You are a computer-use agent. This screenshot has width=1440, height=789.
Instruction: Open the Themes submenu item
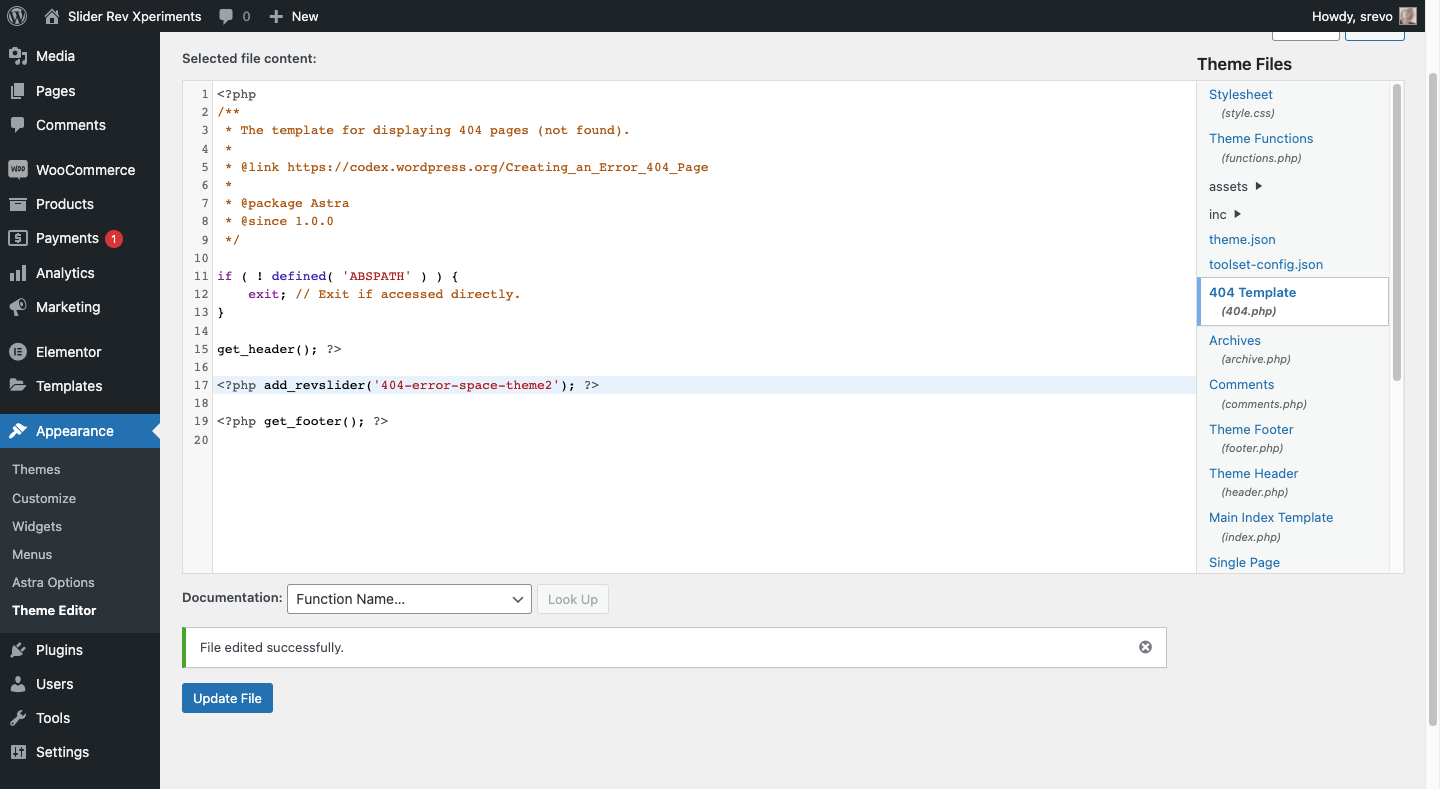point(36,469)
